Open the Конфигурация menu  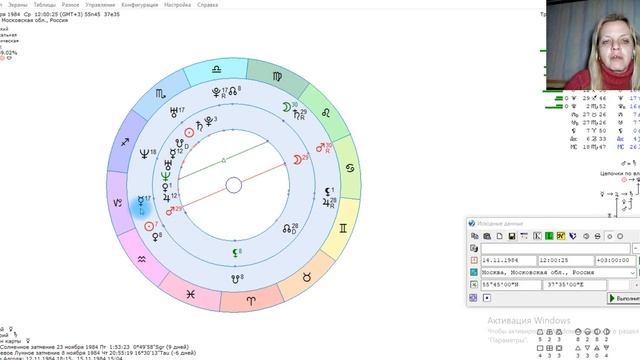tap(140, 5)
